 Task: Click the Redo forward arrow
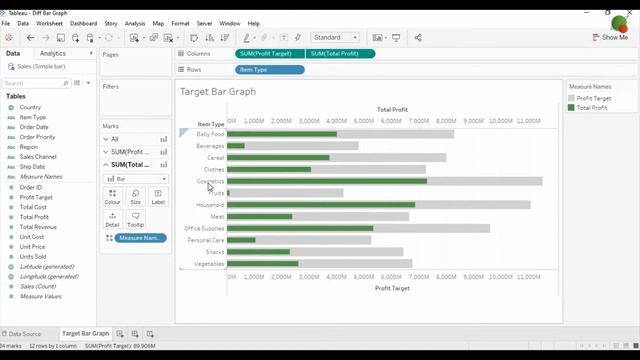pos(45,38)
